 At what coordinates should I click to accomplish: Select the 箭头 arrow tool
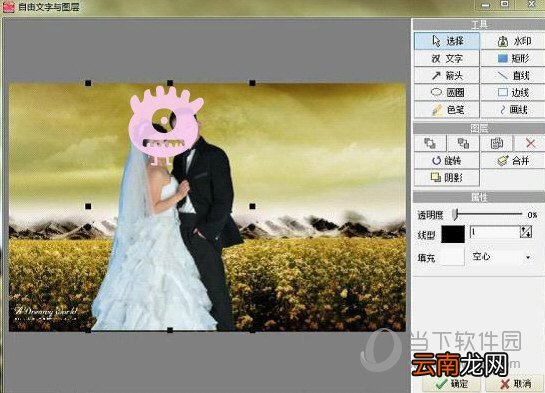click(447, 75)
